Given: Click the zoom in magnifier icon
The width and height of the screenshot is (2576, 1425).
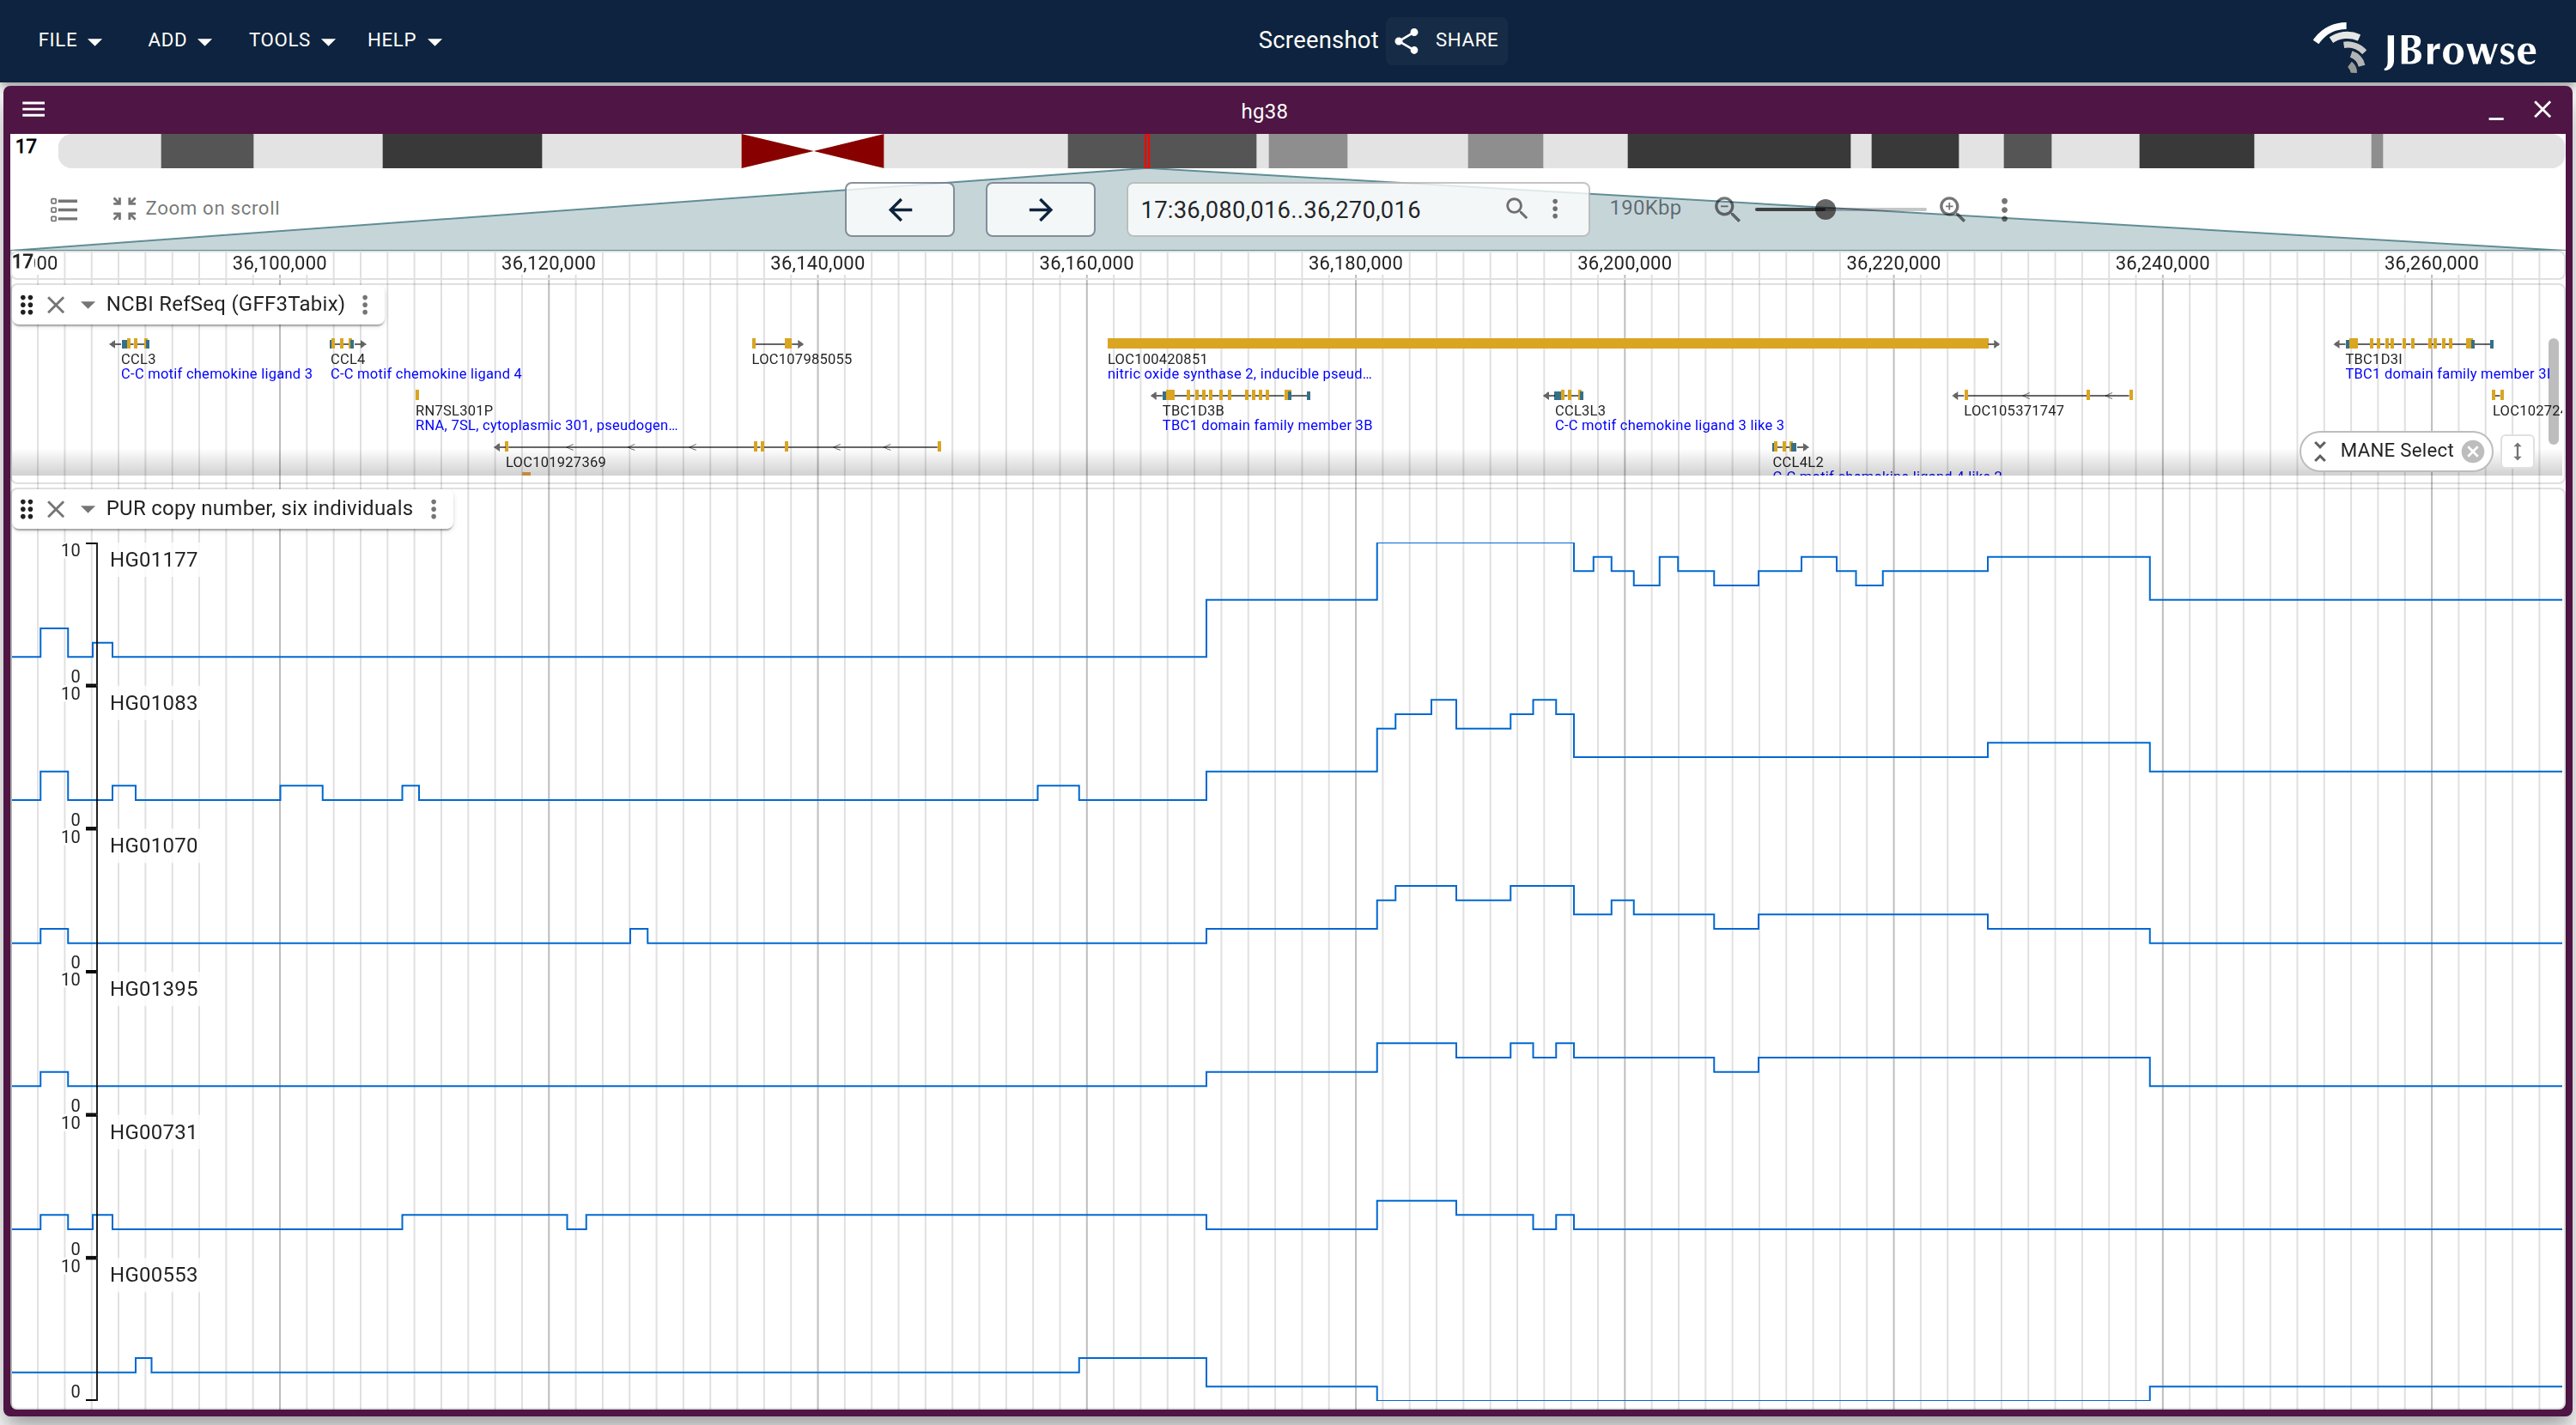Looking at the screenshot, I should coord(1952,209).
